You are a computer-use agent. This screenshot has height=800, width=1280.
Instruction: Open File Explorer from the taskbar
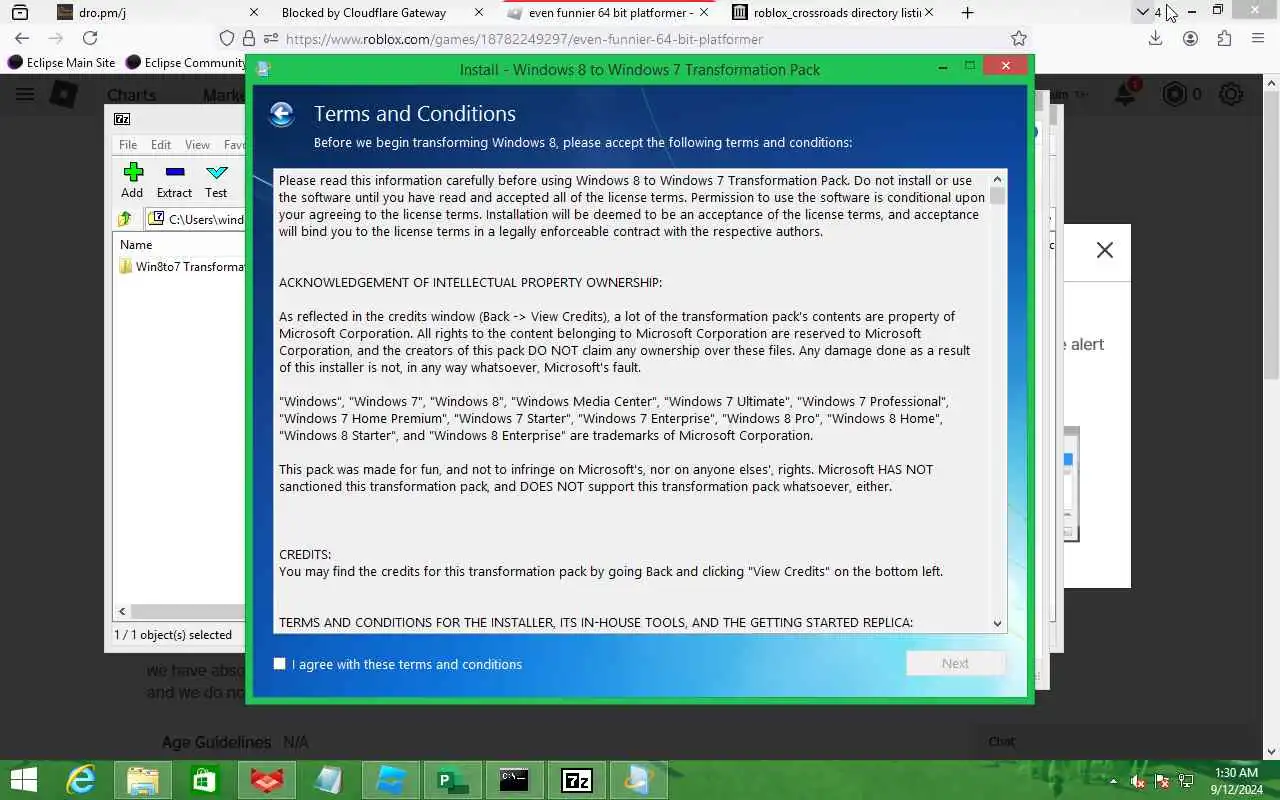pos(143,780)
